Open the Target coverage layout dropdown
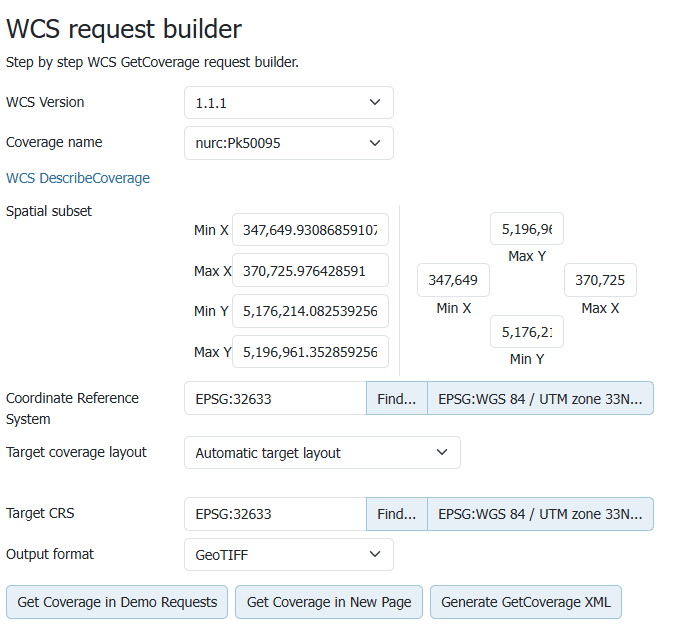Screen dimensions: 675x631 (x=322, y=453)
